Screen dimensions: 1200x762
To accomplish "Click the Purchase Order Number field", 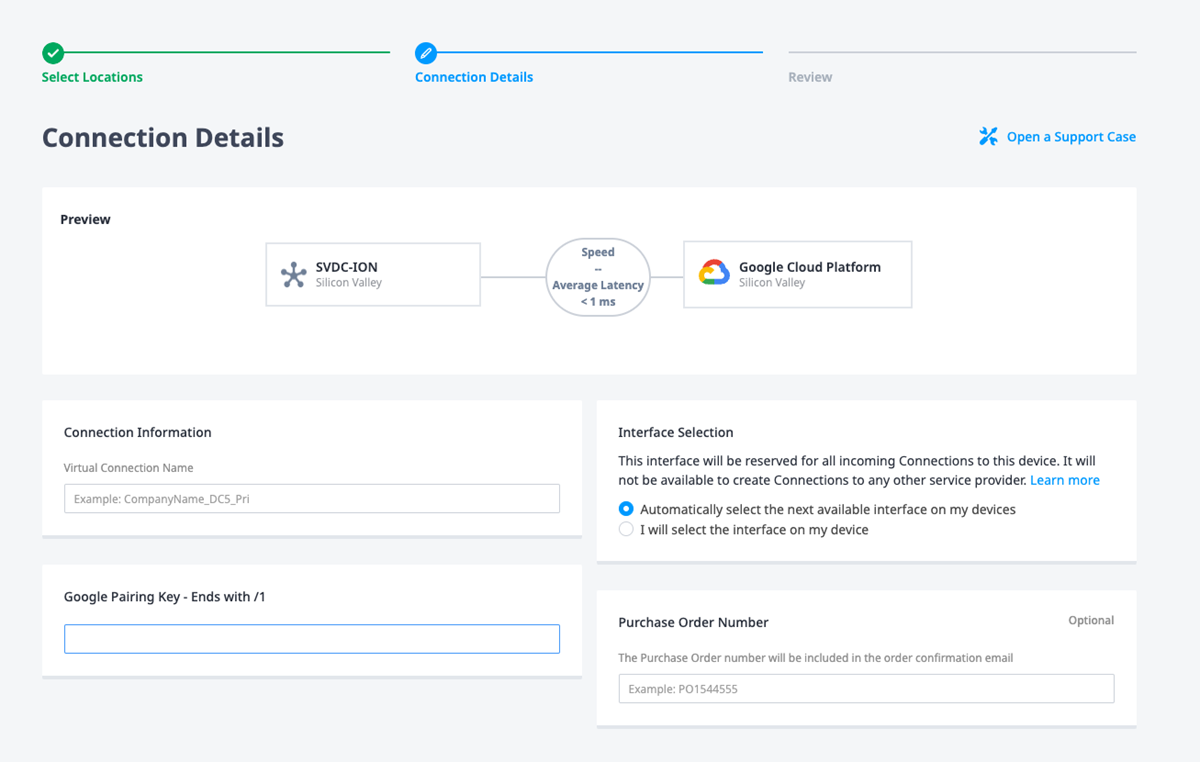I will 866,689.
